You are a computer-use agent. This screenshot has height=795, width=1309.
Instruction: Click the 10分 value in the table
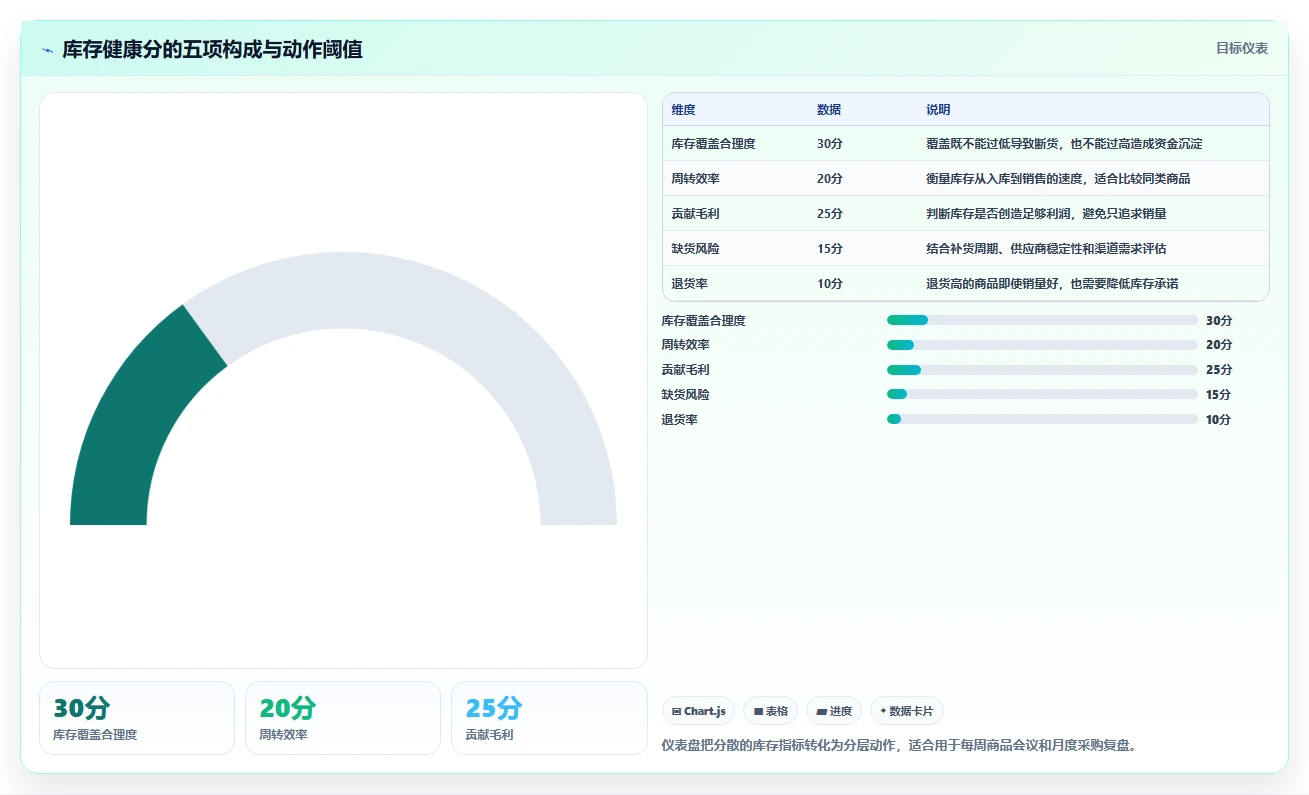830,284
